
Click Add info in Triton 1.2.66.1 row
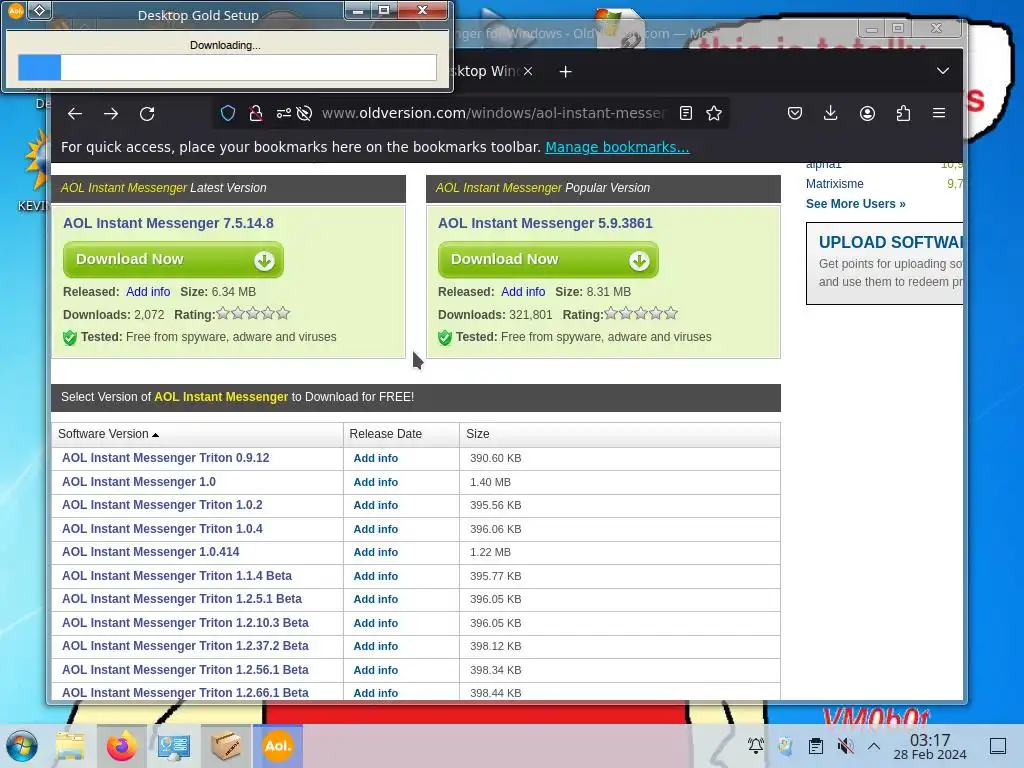coord(376,694)
